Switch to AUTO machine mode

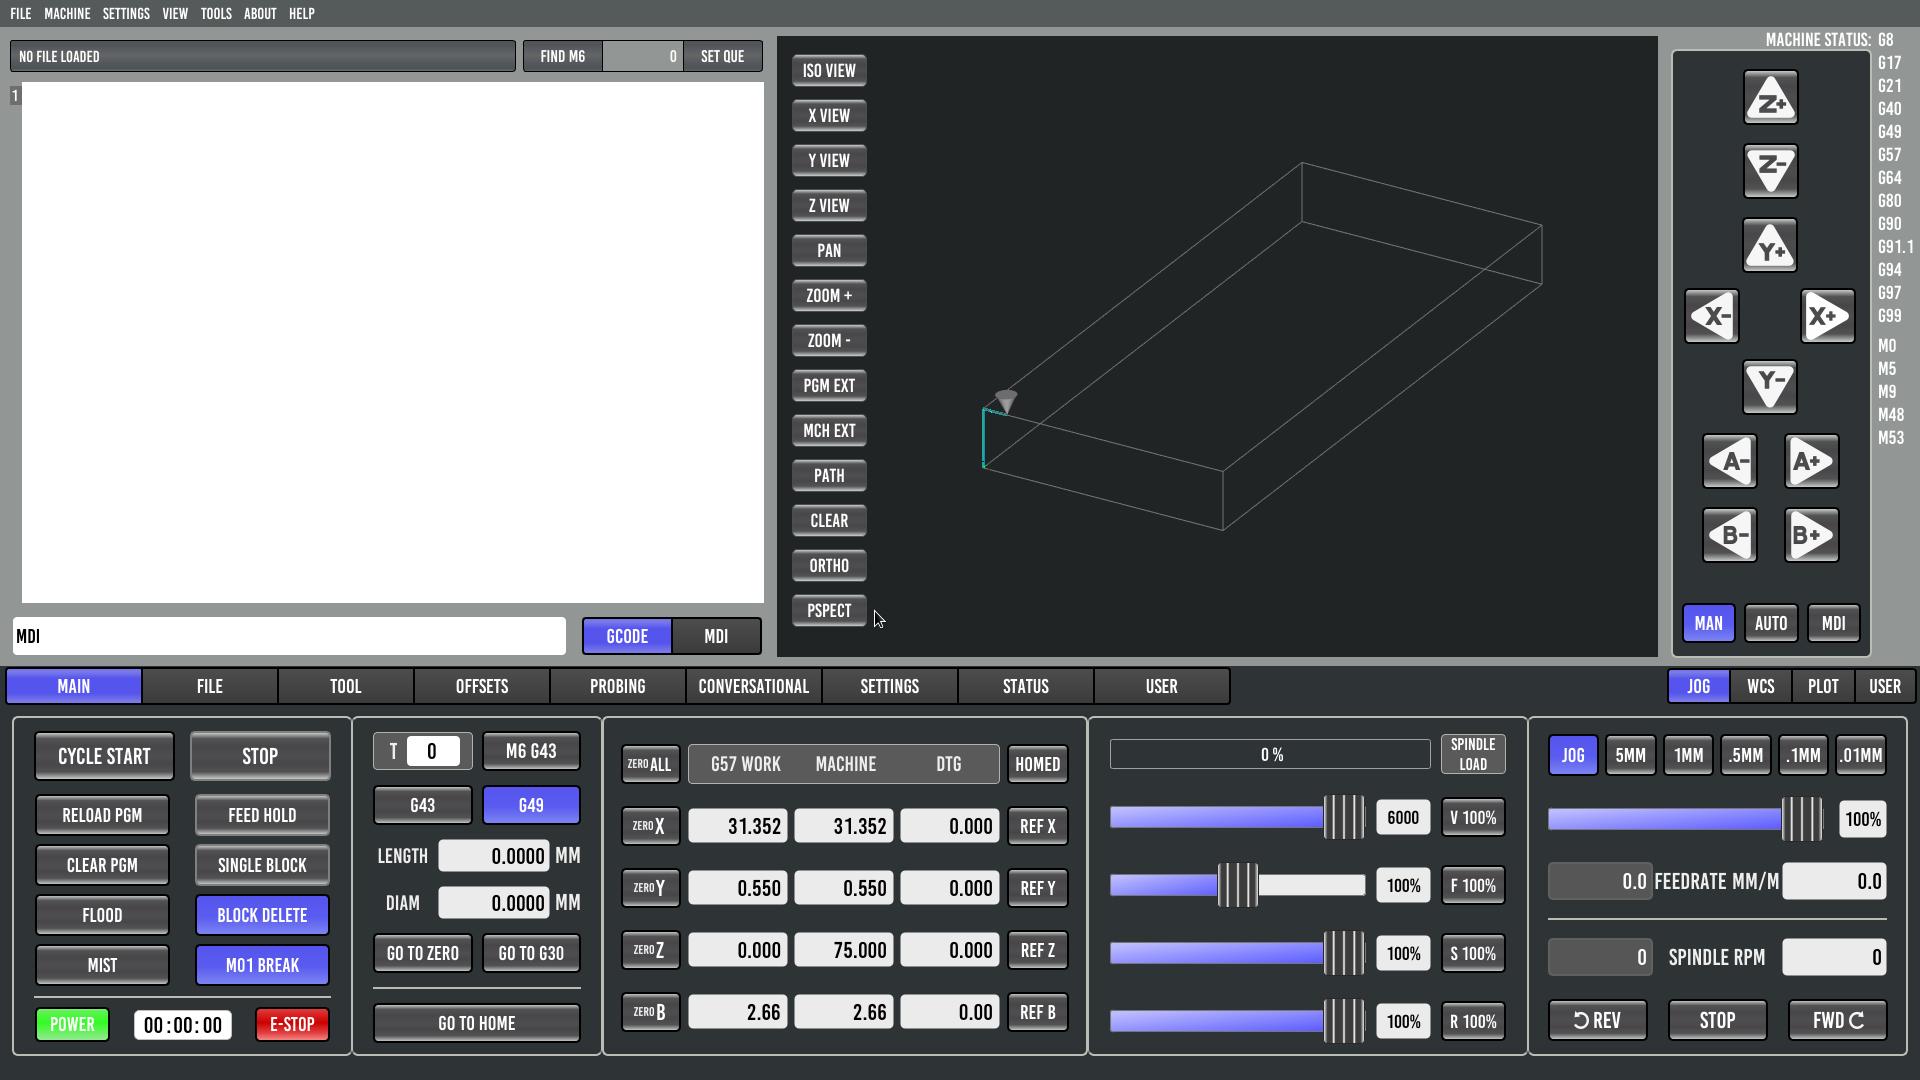pyautogui.click(x=1770, y=623)
